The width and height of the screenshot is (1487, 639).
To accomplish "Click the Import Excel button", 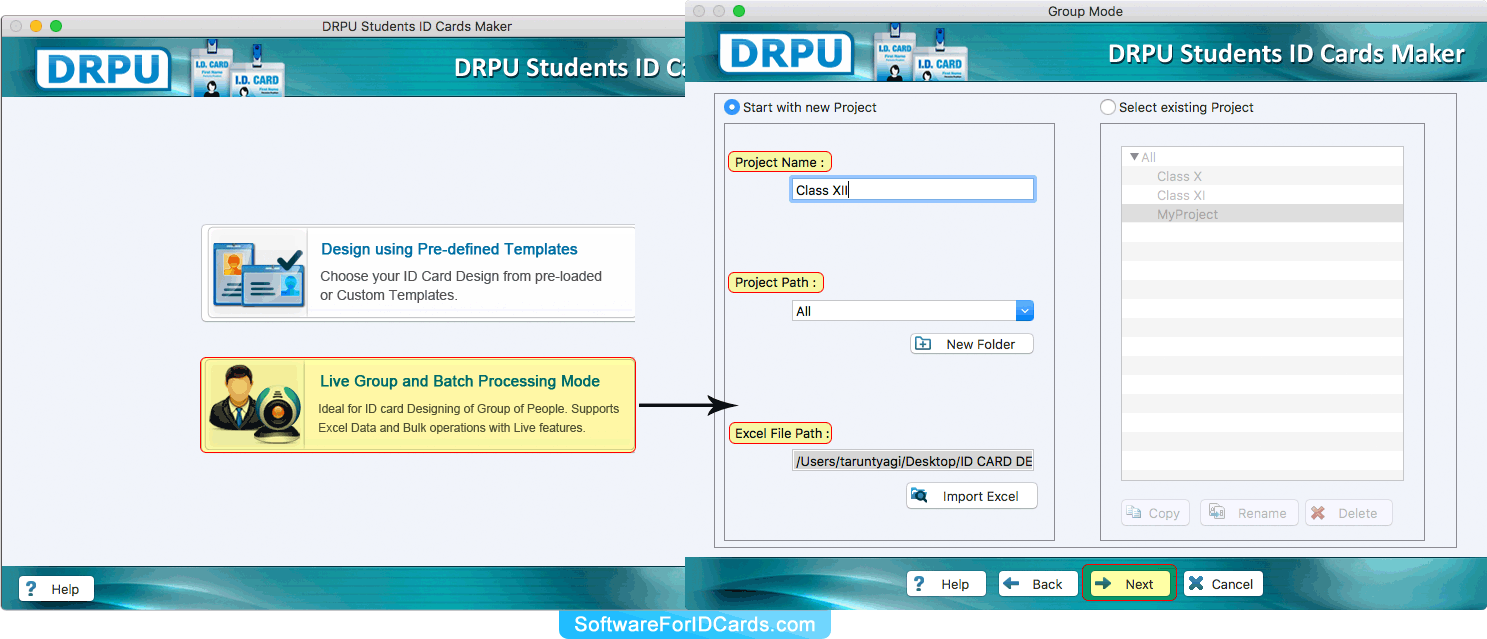I will [972, 496].
